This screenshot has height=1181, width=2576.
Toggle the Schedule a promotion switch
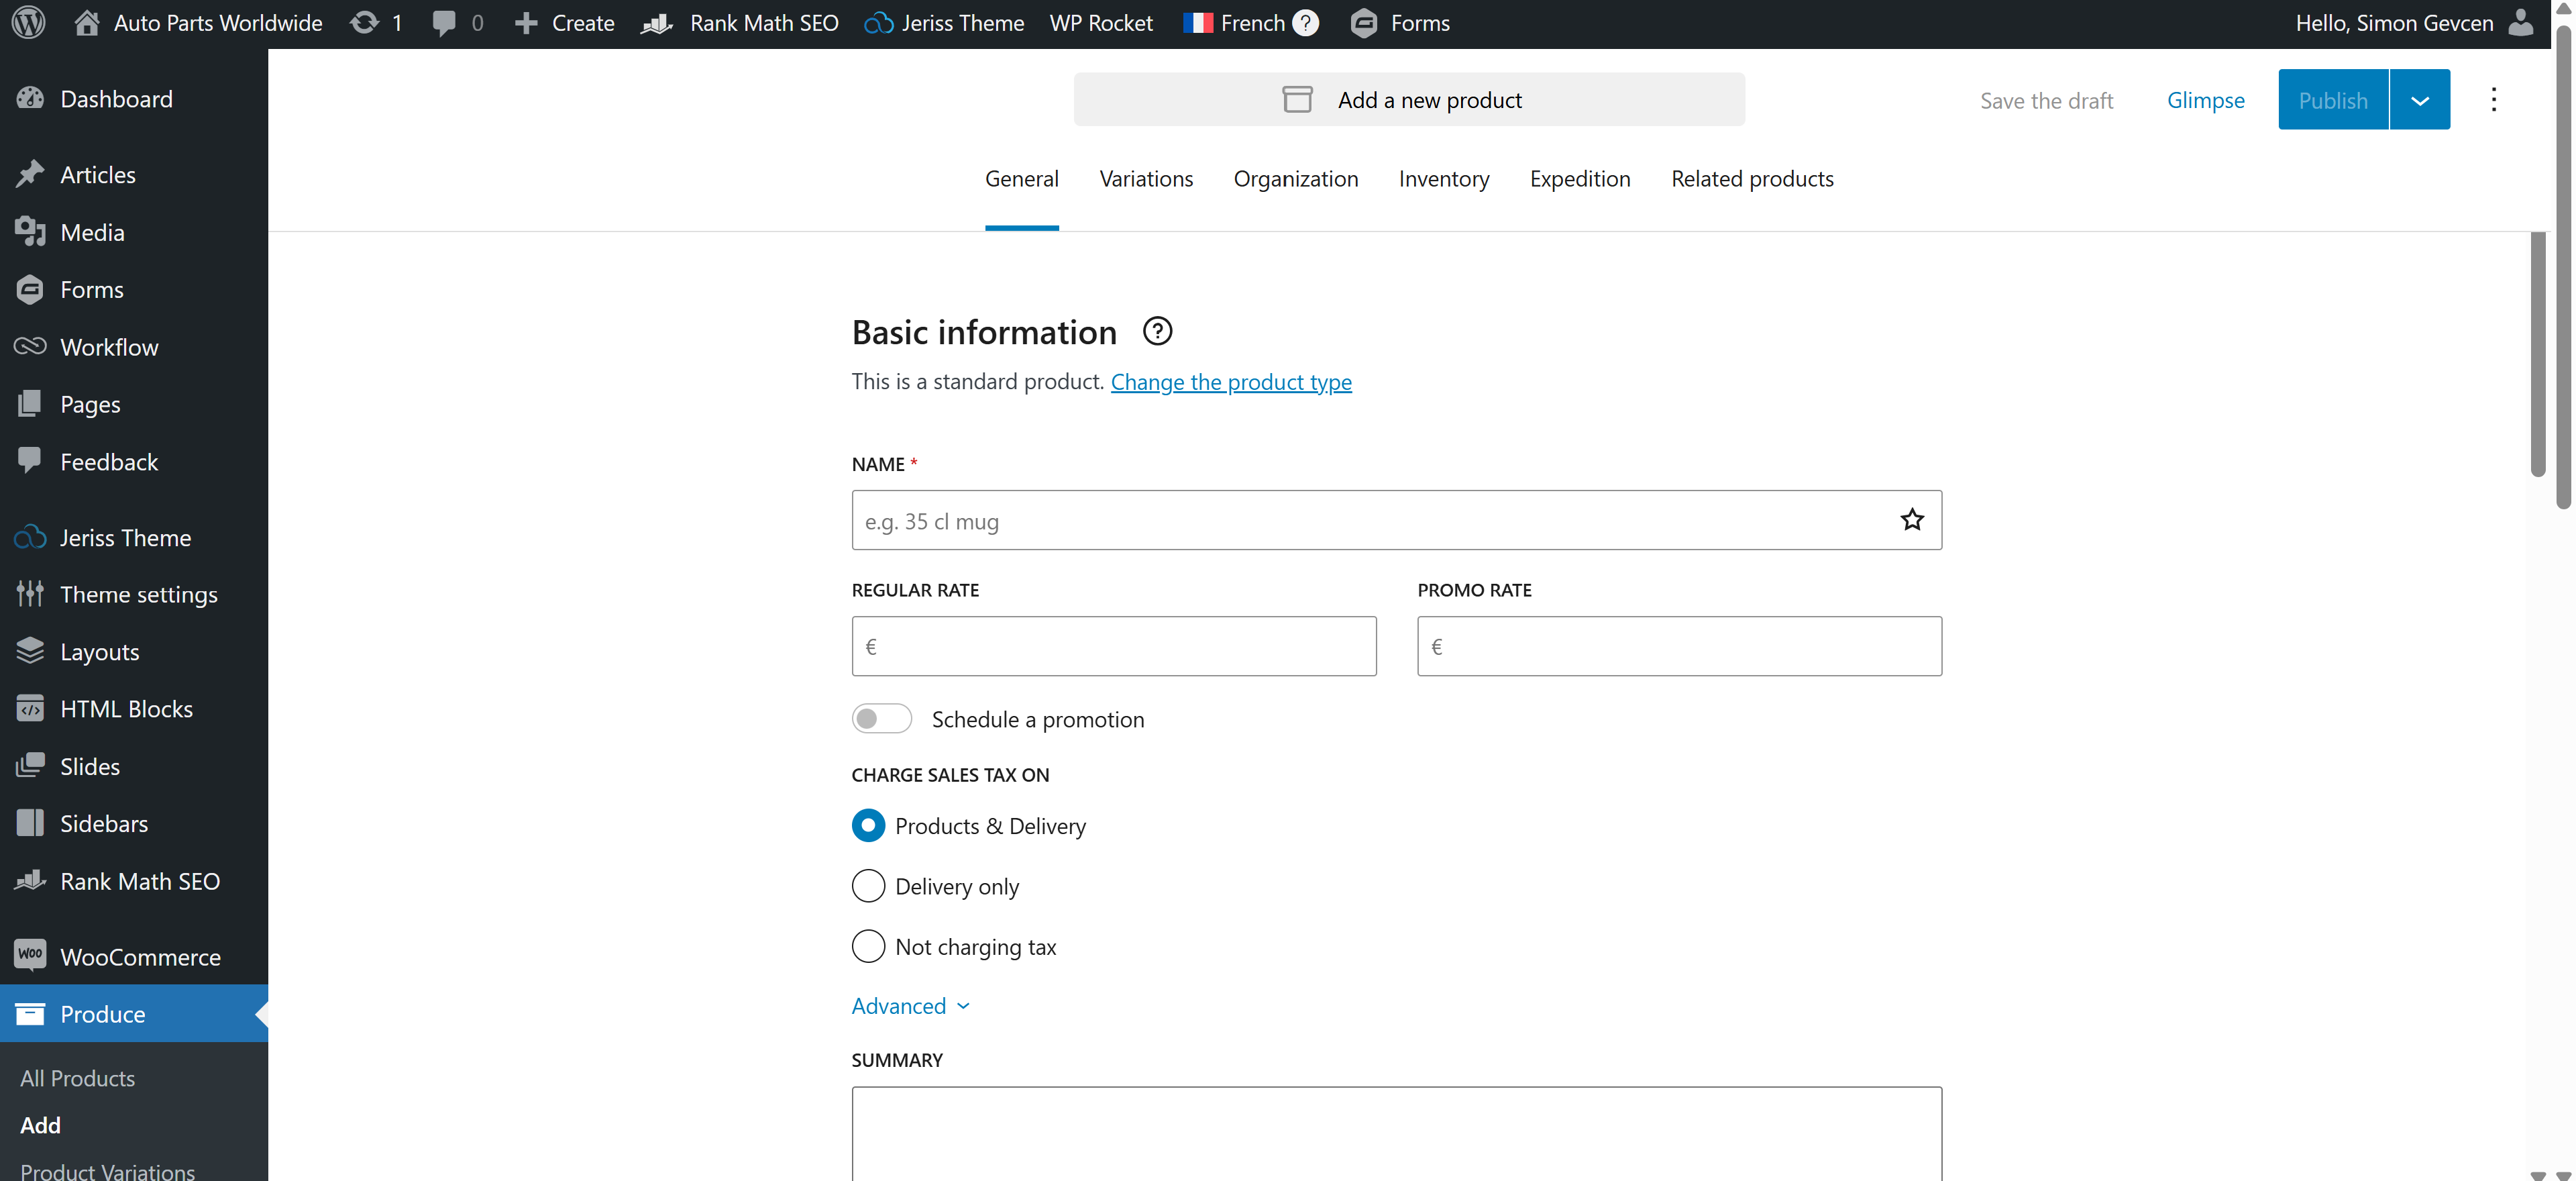point(881,718)
